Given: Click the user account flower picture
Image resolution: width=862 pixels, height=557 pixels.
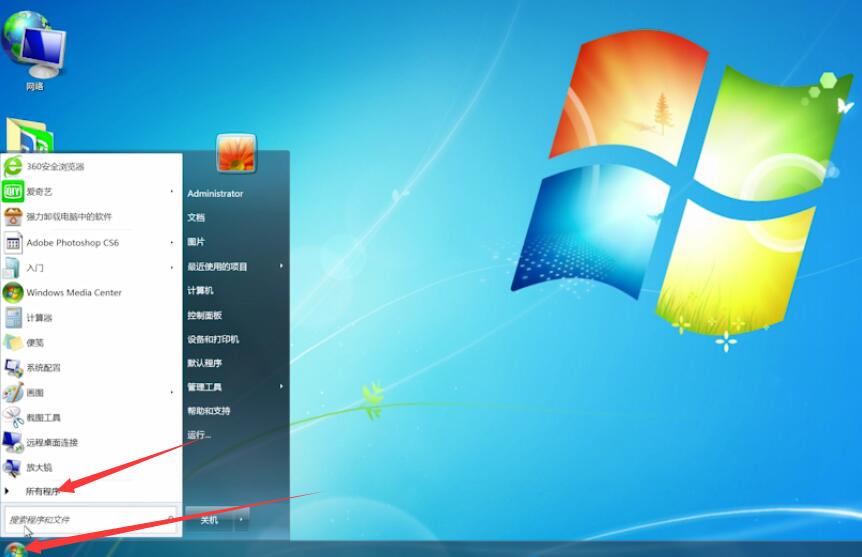Looking at the screenshot, I should [x=236, y=153].
